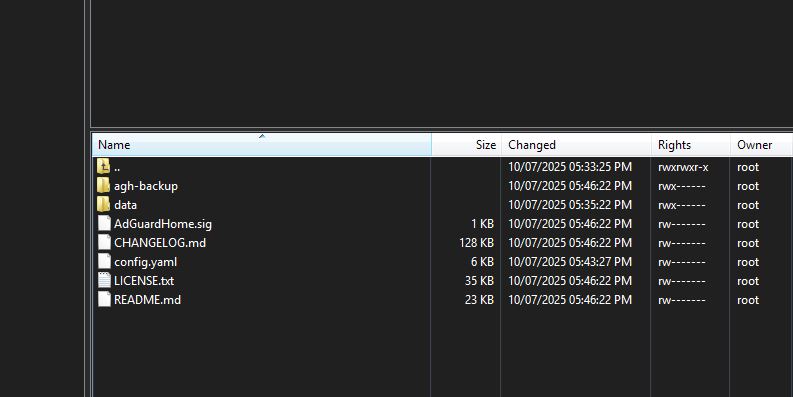Sort files by the Name column header
793x397 pixels.
point(262,145)
